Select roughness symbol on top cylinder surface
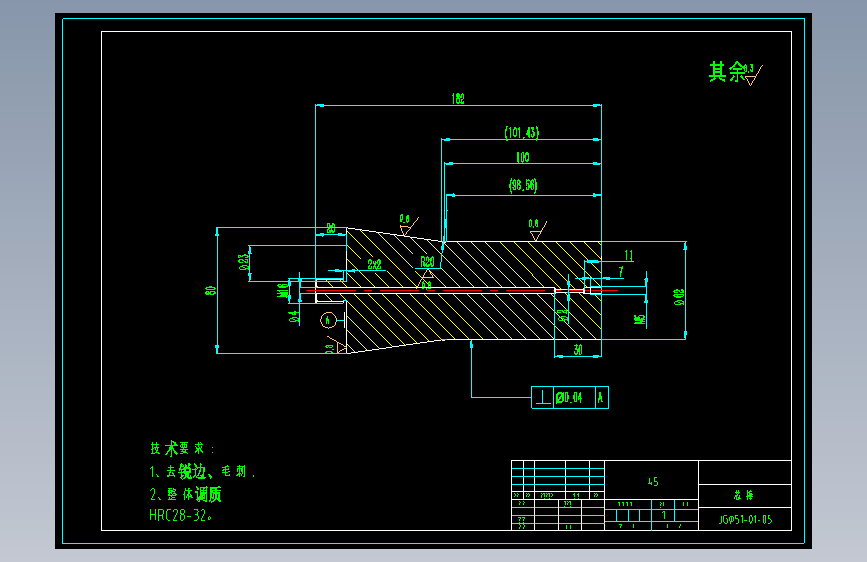 coord(537,230)
